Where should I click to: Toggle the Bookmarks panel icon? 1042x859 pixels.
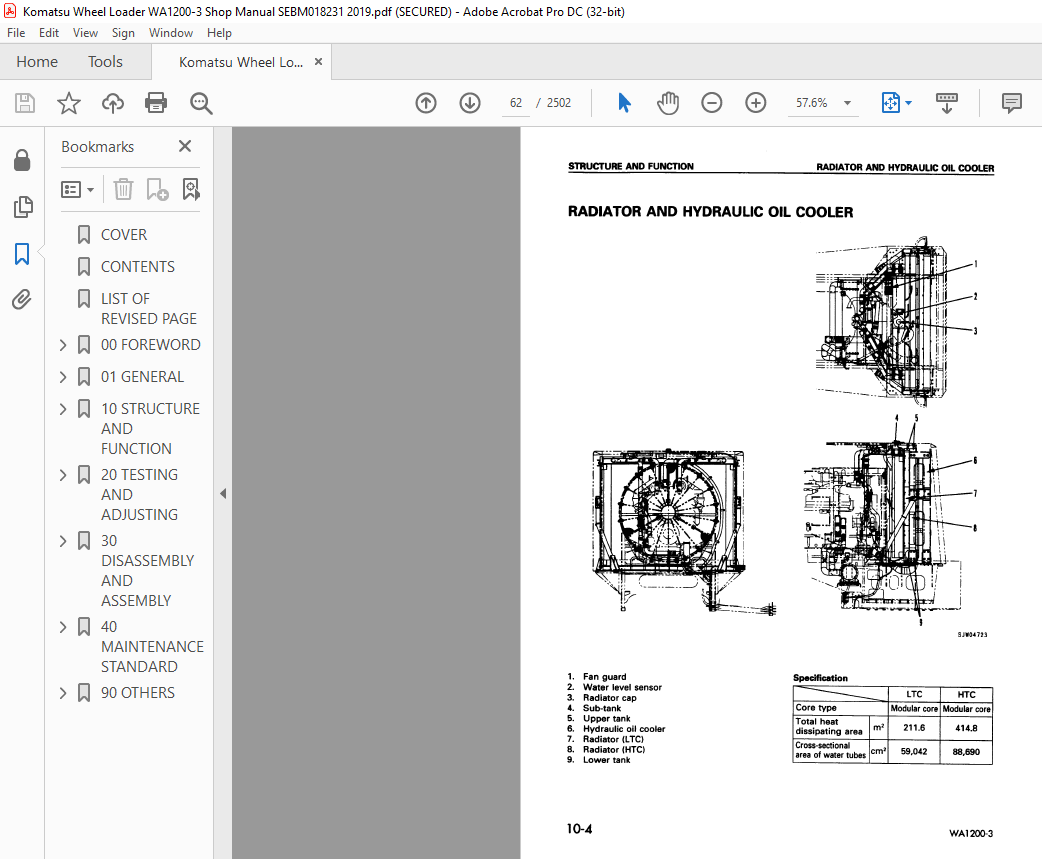tap(22, 254)
